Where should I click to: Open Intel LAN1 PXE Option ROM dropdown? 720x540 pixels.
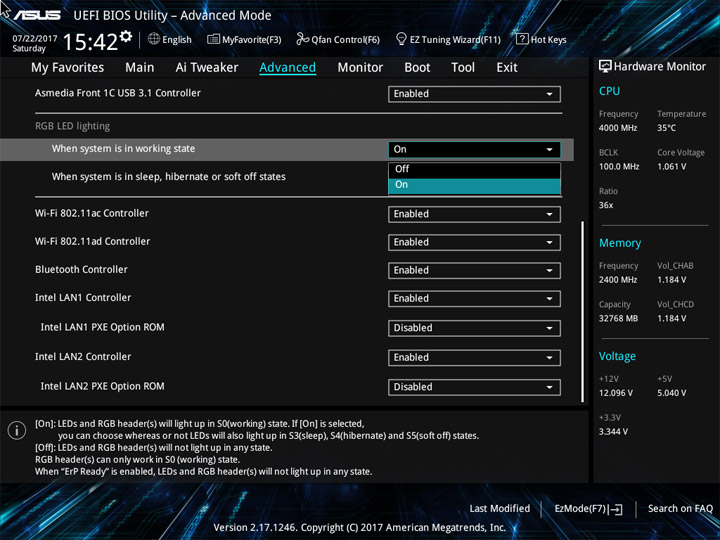pos(474,328)
